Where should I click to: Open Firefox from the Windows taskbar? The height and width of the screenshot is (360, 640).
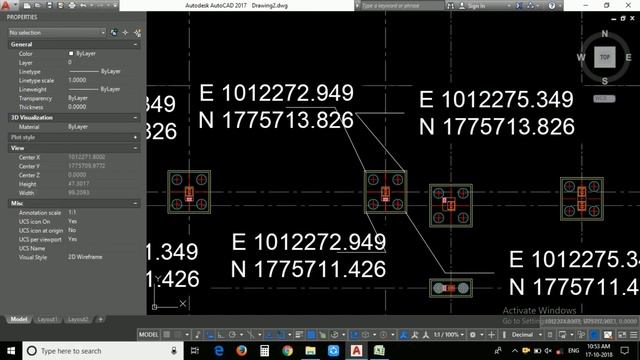[x=242, y=351]
